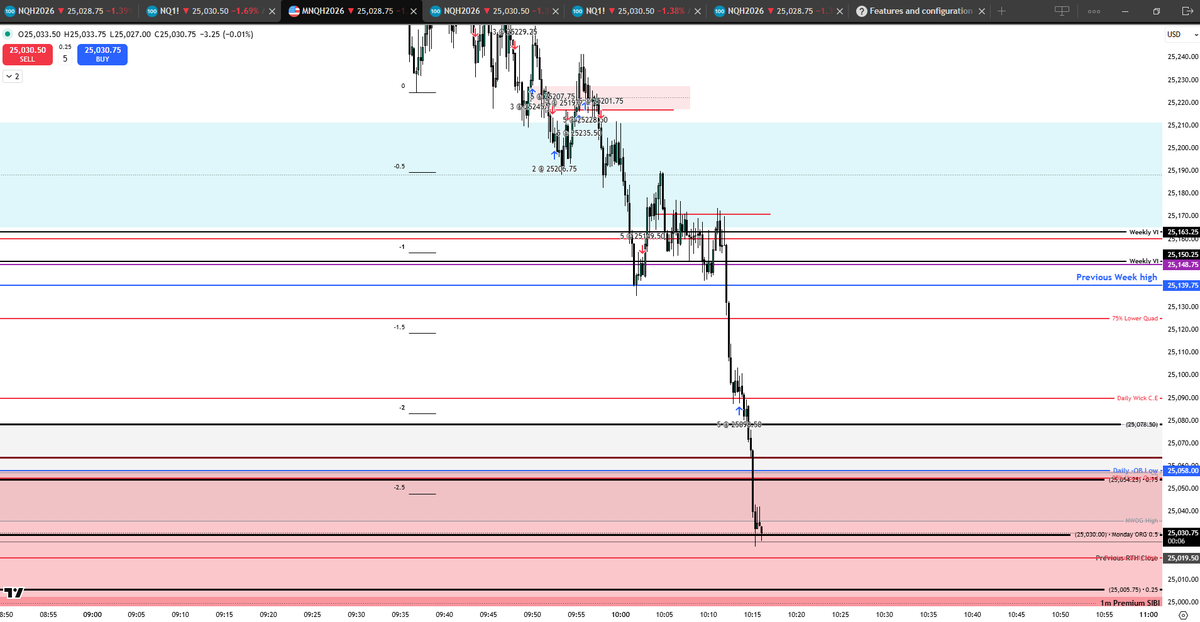Select the Daily Wick C.E label
This screenshot has width=1200, height=622.
pos(1138,398)
